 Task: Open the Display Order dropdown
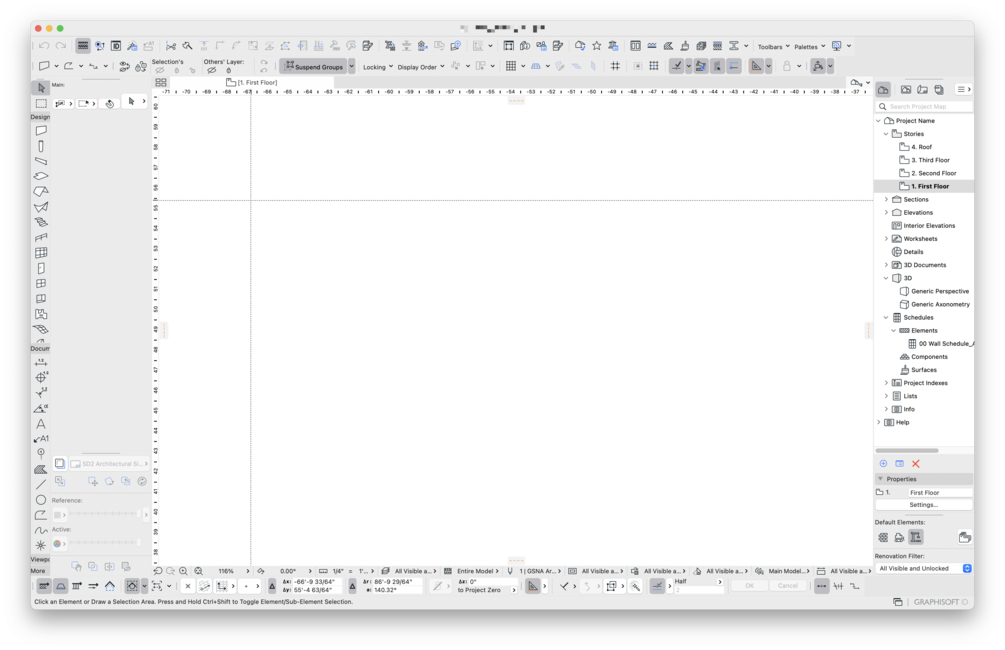[420, 67]
